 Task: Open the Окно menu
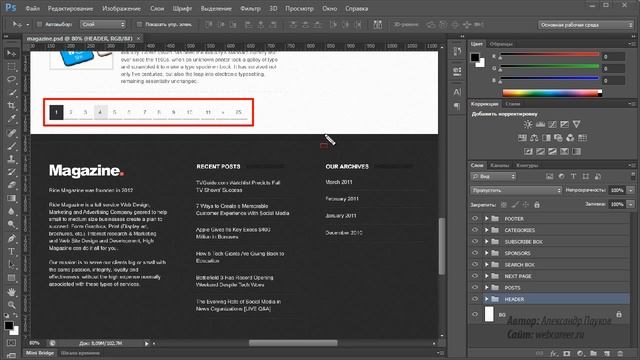329,8
